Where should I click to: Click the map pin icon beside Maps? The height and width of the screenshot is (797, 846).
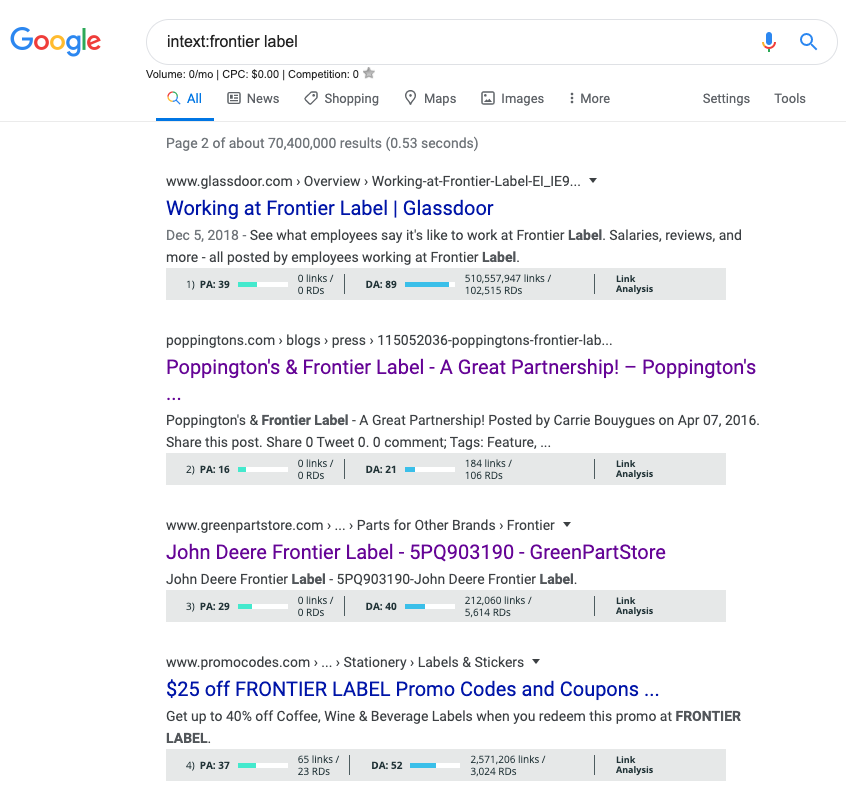click(x=409, y=98)
